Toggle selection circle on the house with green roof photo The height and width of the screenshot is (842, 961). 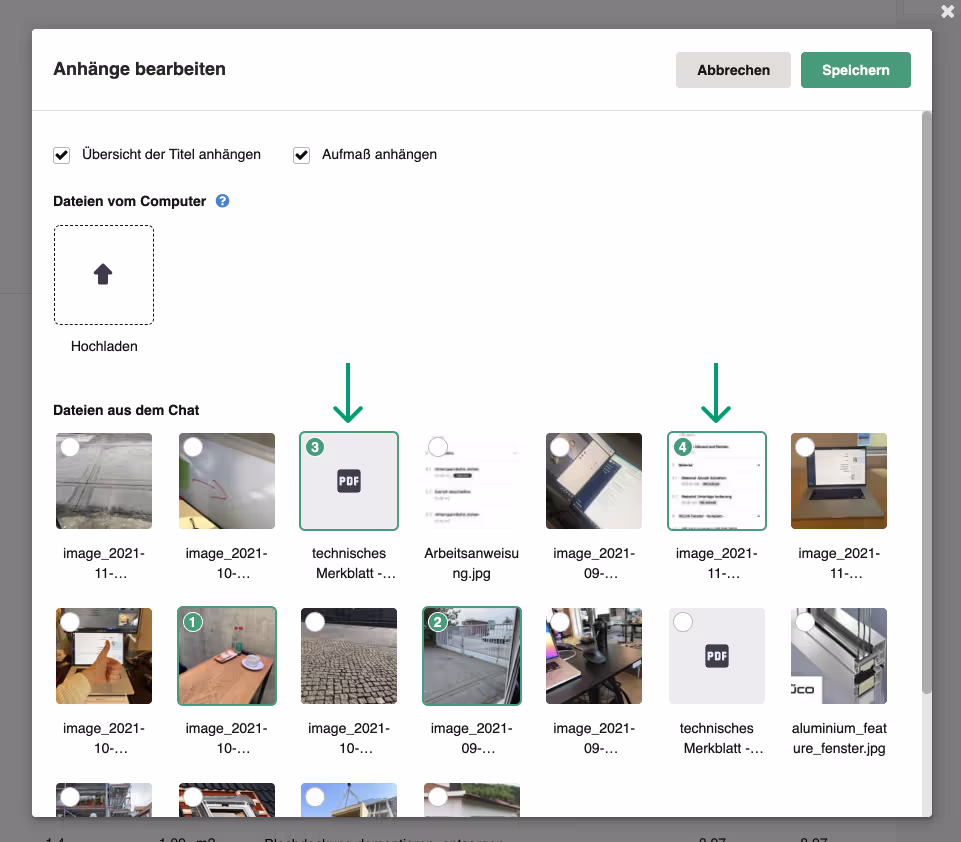point(438,797)
